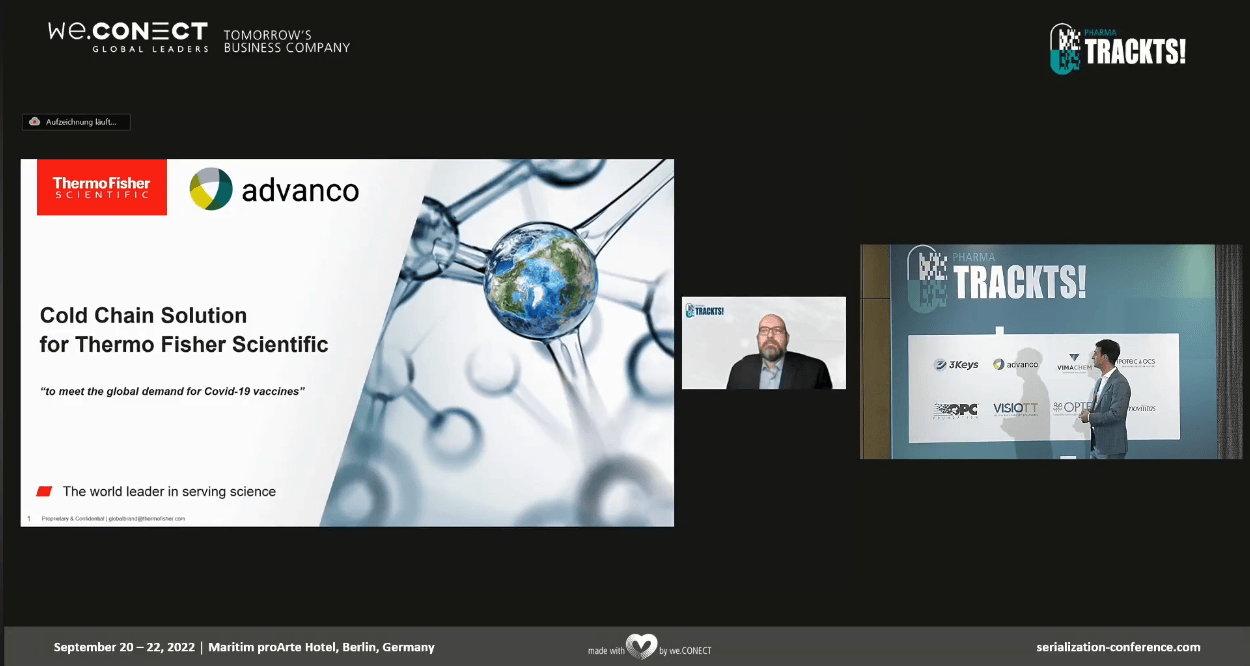1250x666 pixels.
Task: Click the red parallelogram beside the world leader tagline
Action: click(x=44, y=491)
